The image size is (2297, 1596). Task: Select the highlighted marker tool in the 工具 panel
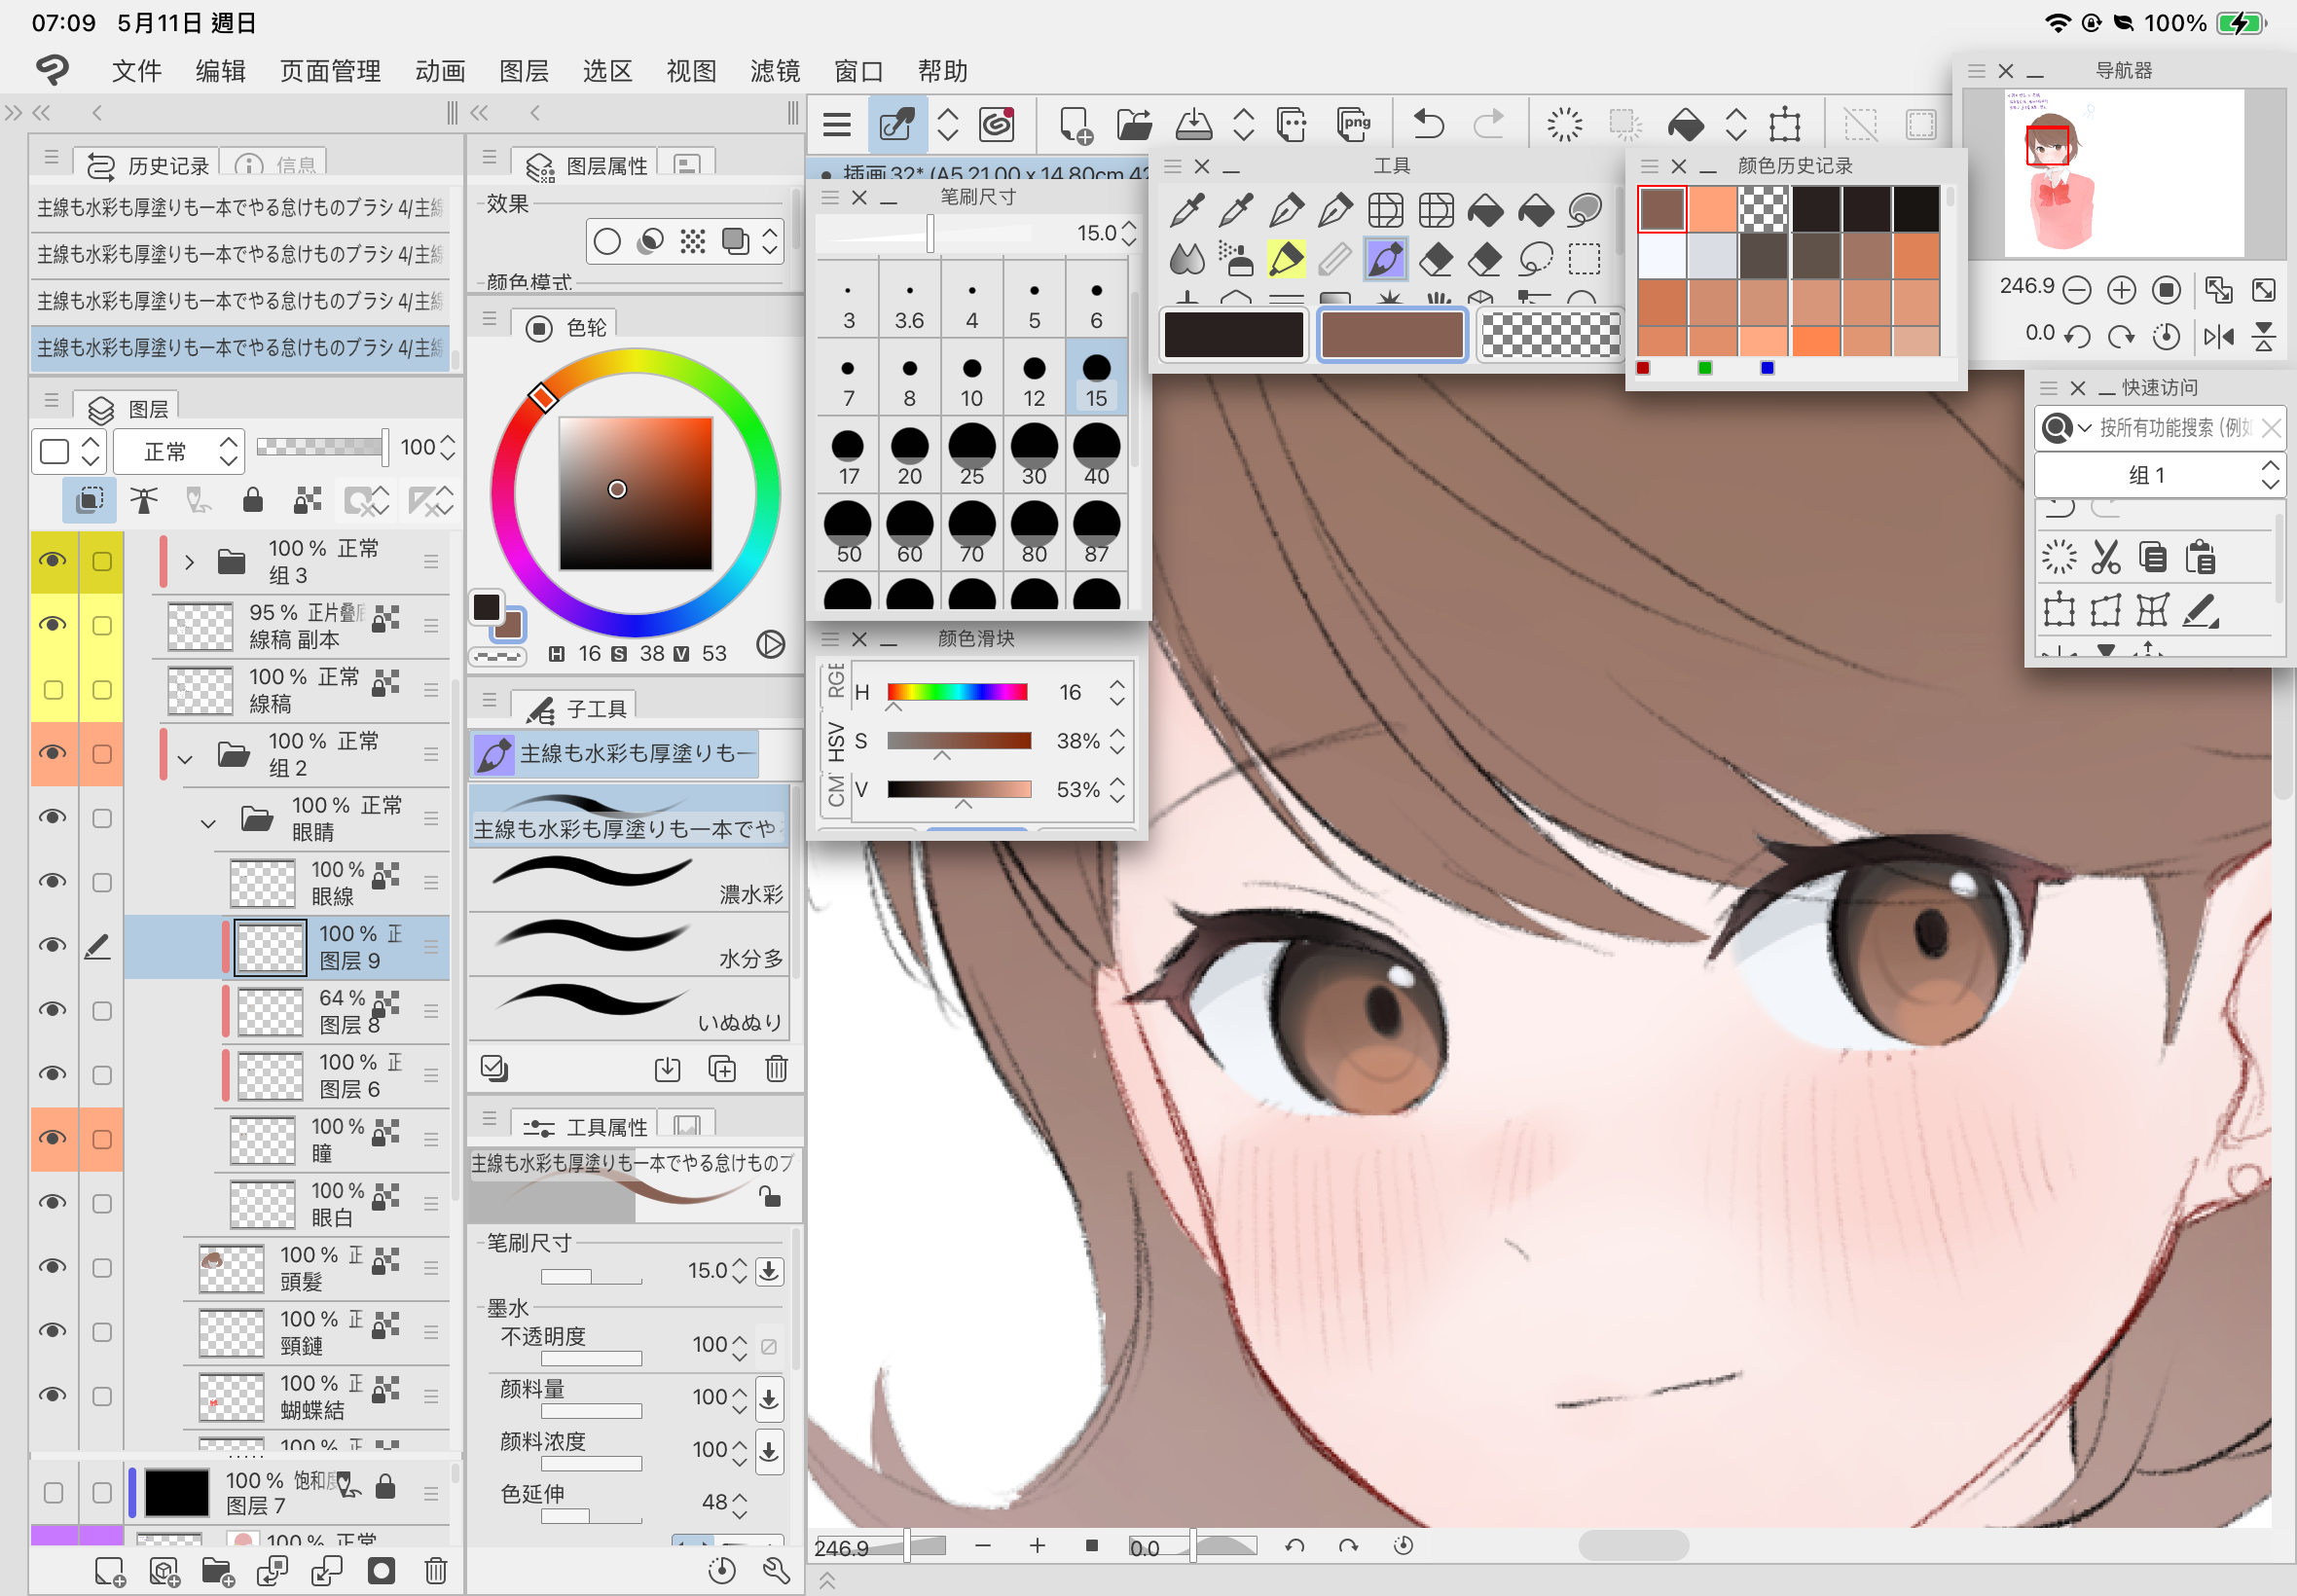[x=1286, y=259]
